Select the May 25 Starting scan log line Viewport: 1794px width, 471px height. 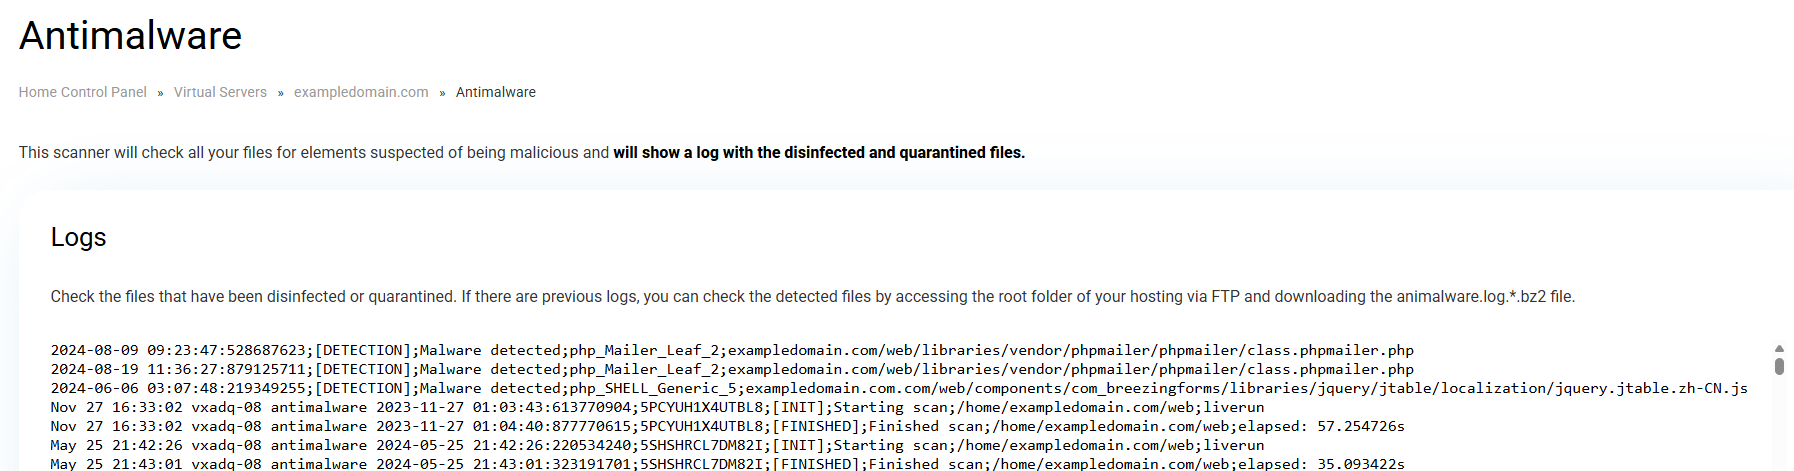(657, 445)
